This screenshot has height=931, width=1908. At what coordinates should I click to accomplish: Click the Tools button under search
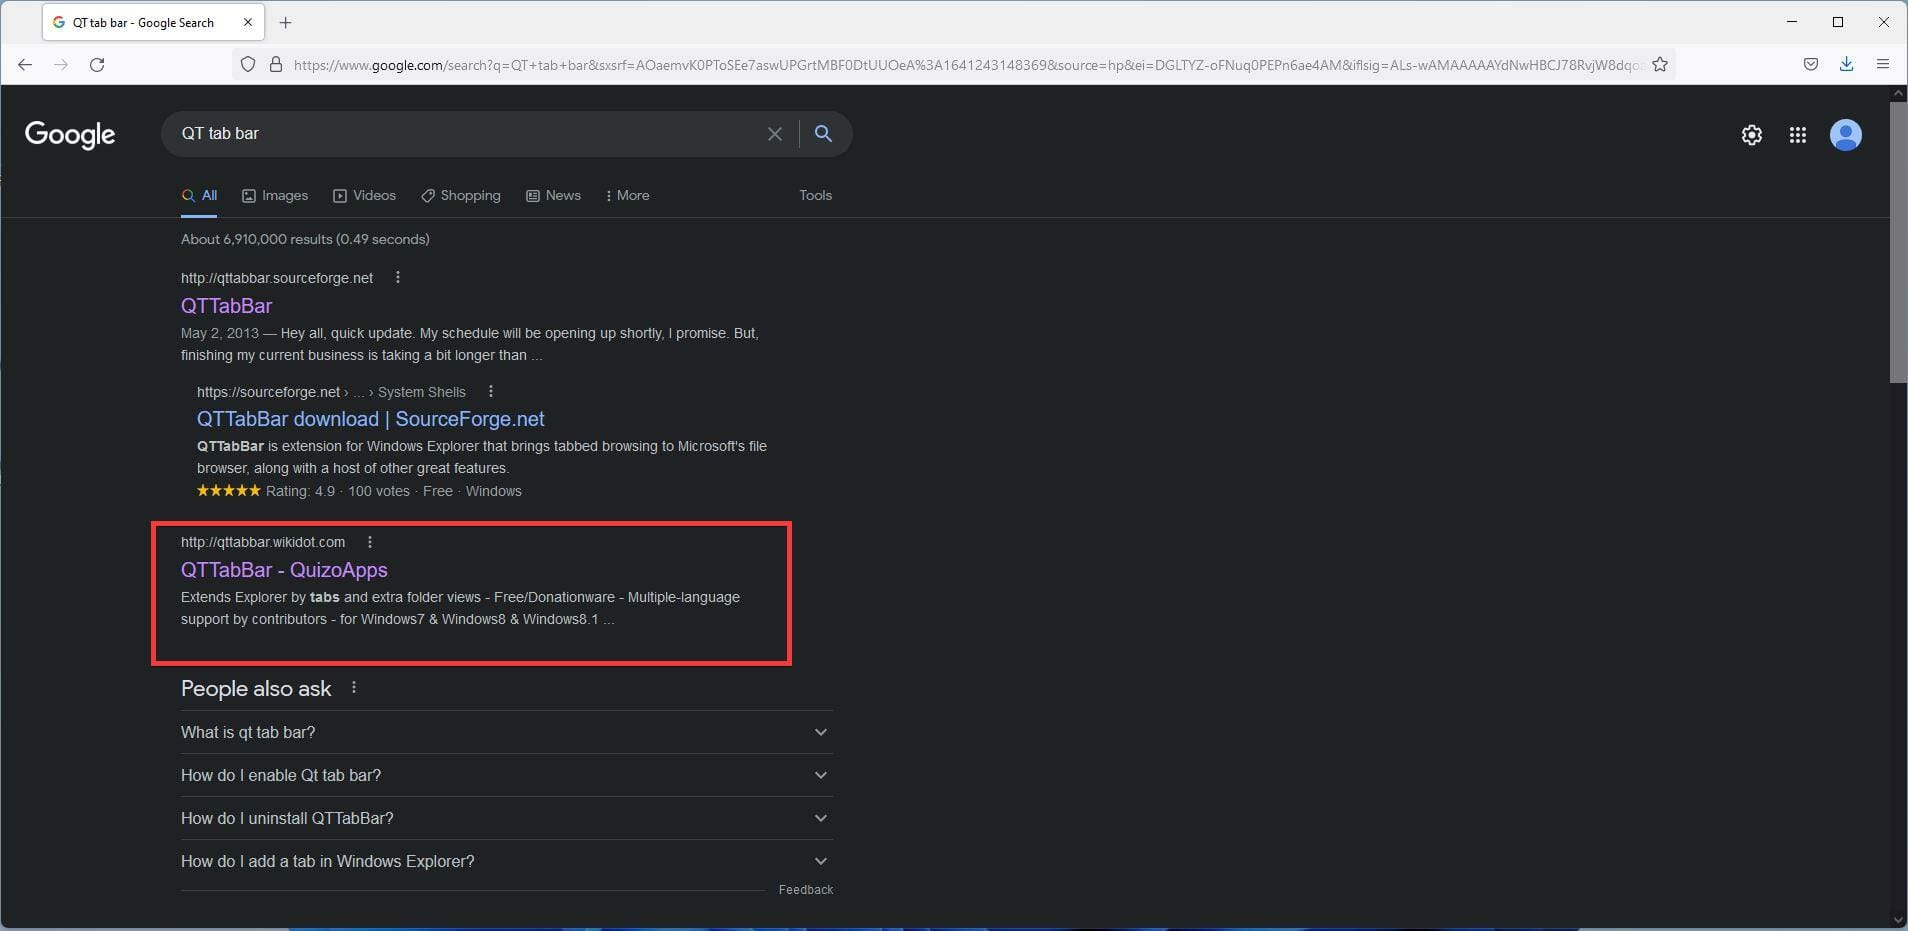pos(815,196)
